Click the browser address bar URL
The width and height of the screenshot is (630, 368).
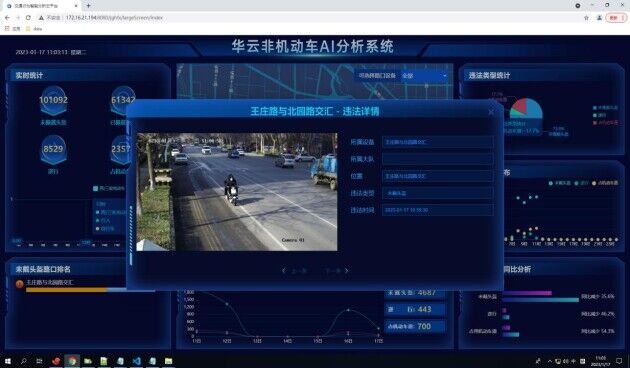click(115, 18)
